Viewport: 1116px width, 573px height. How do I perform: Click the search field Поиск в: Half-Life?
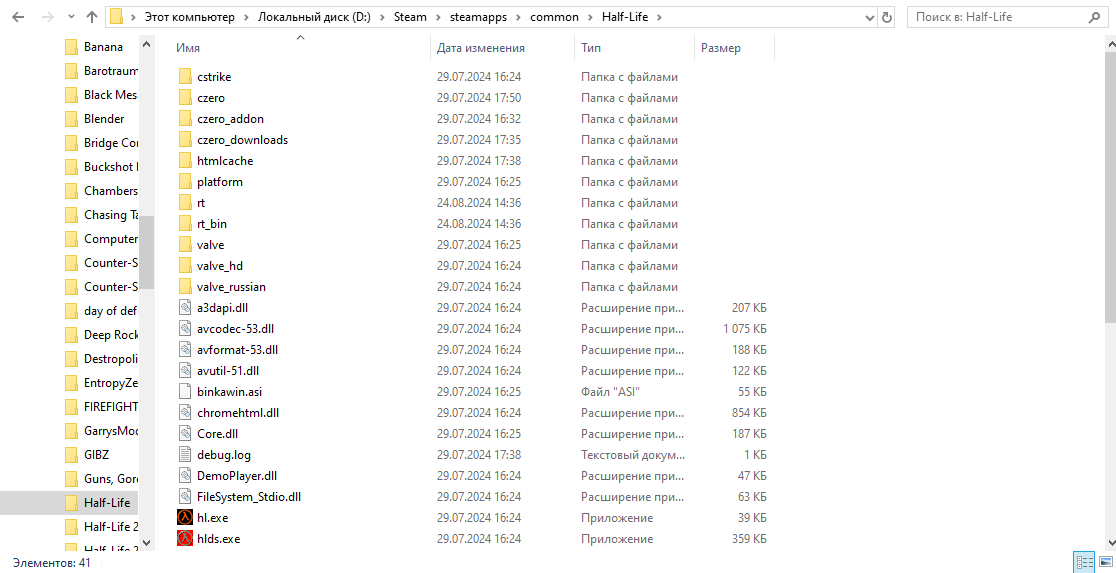1006,17
